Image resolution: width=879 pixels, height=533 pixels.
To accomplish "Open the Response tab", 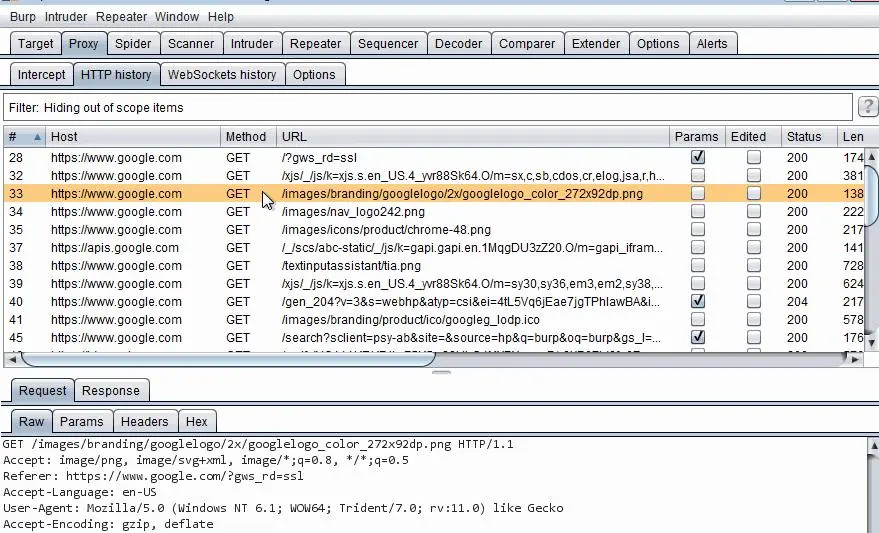I will click(x=111, y=391).
